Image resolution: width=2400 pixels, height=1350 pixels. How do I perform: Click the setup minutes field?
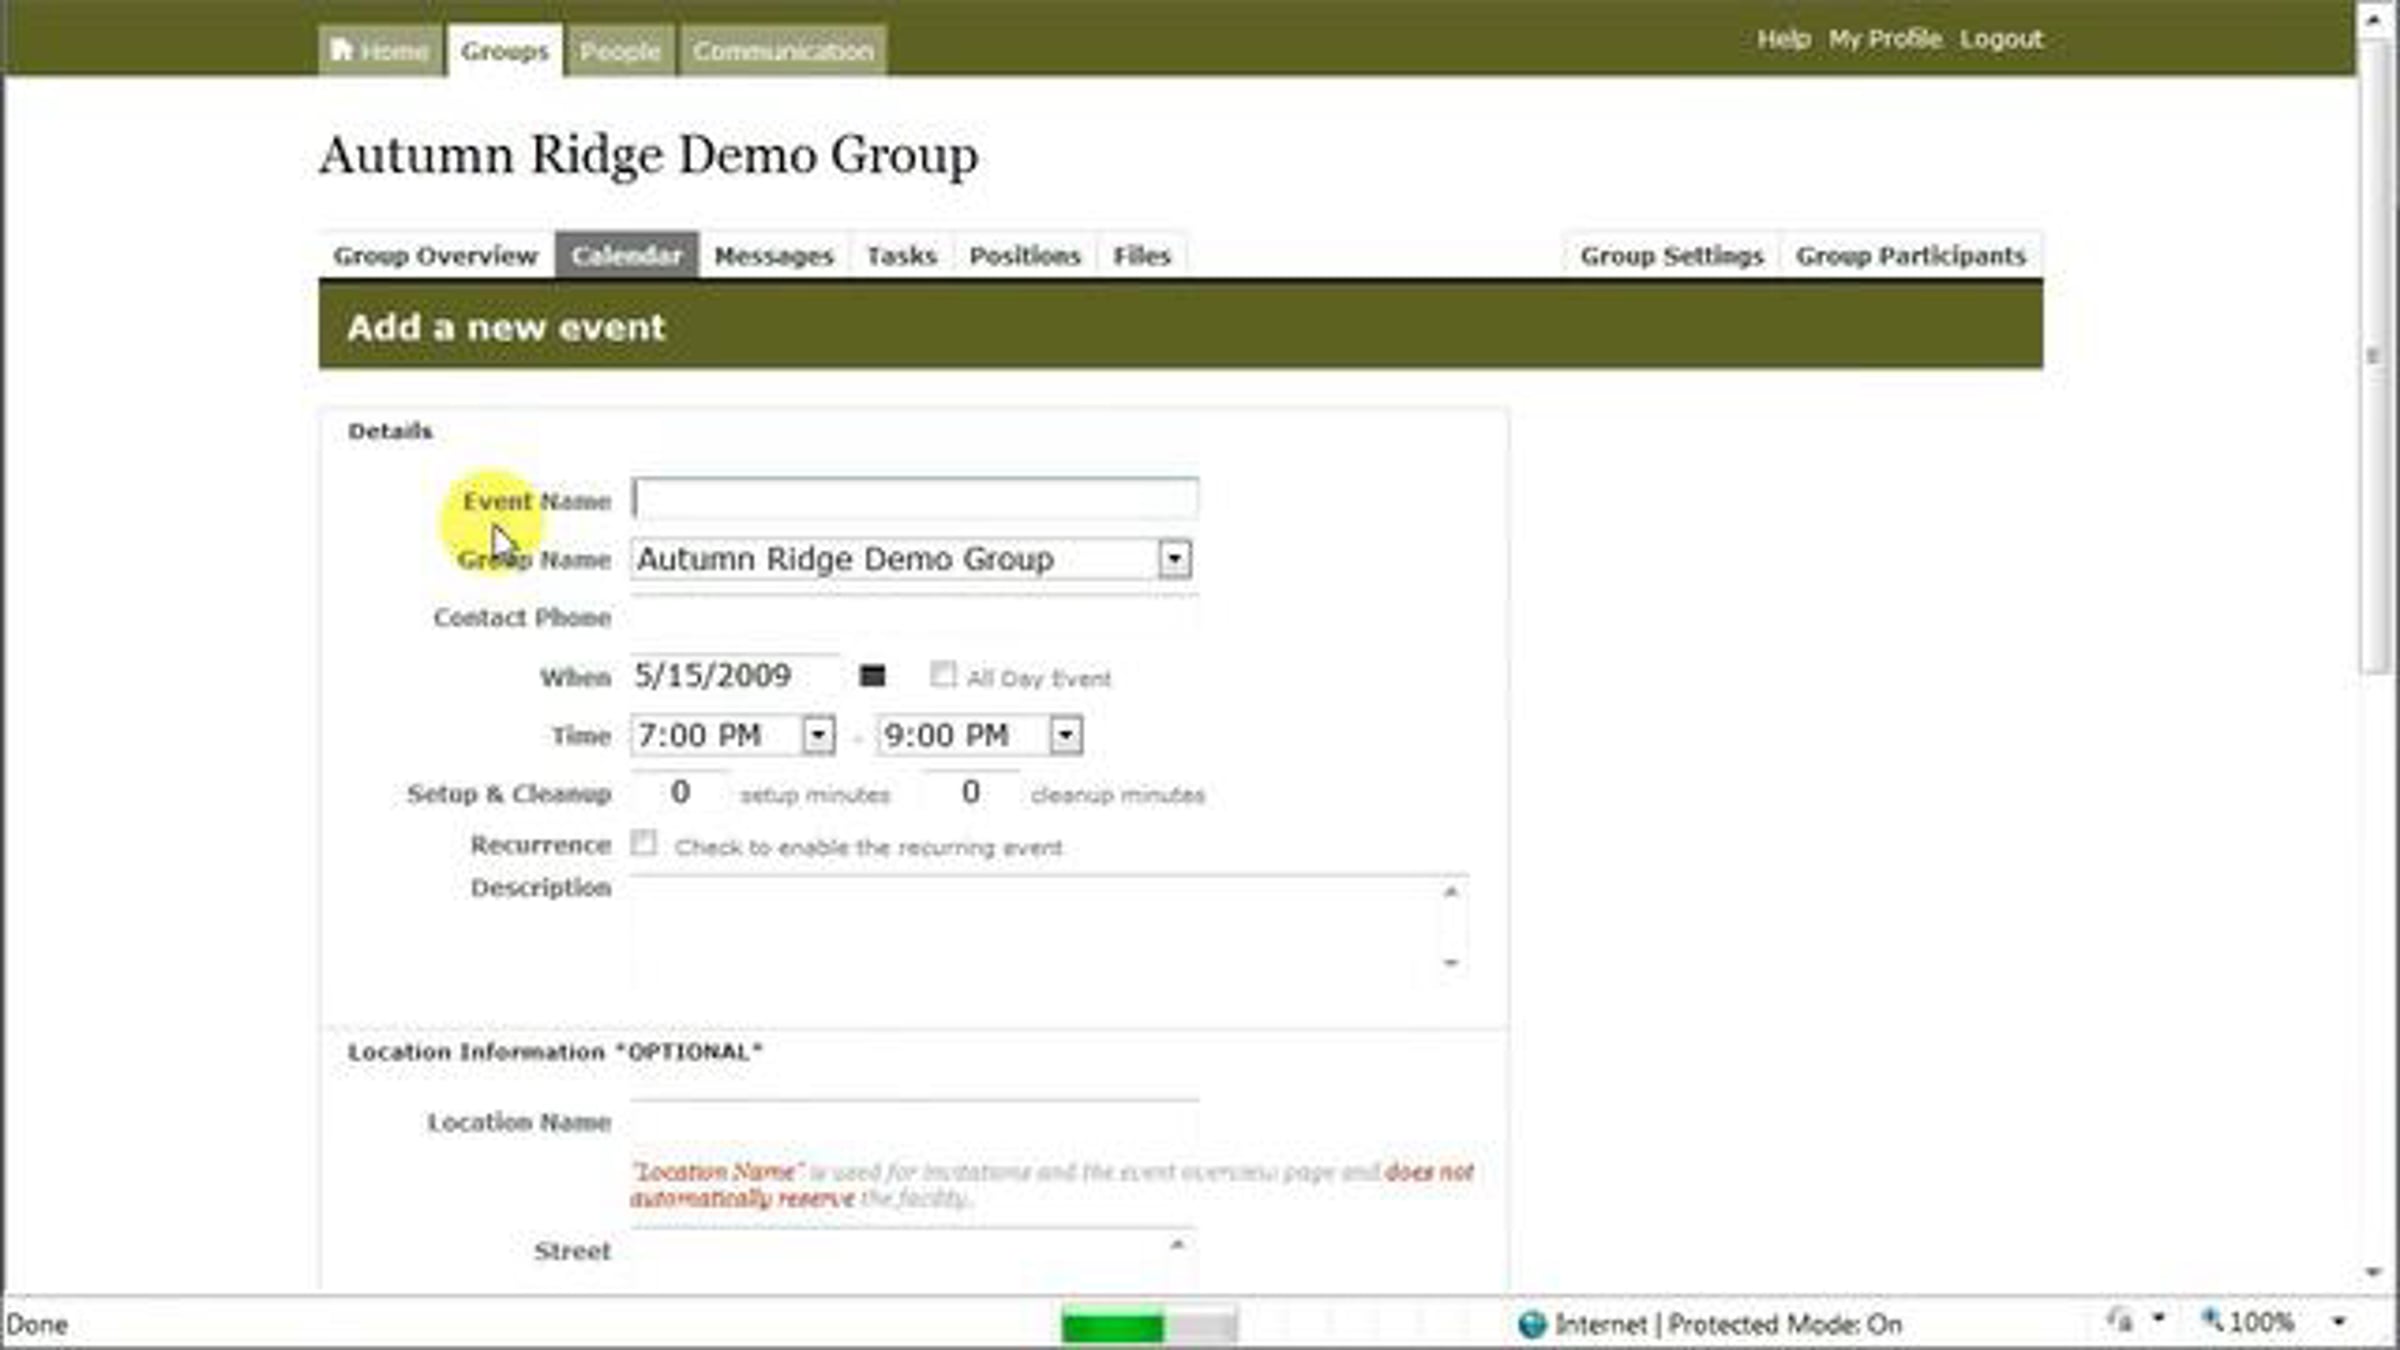tap(680, 792)
